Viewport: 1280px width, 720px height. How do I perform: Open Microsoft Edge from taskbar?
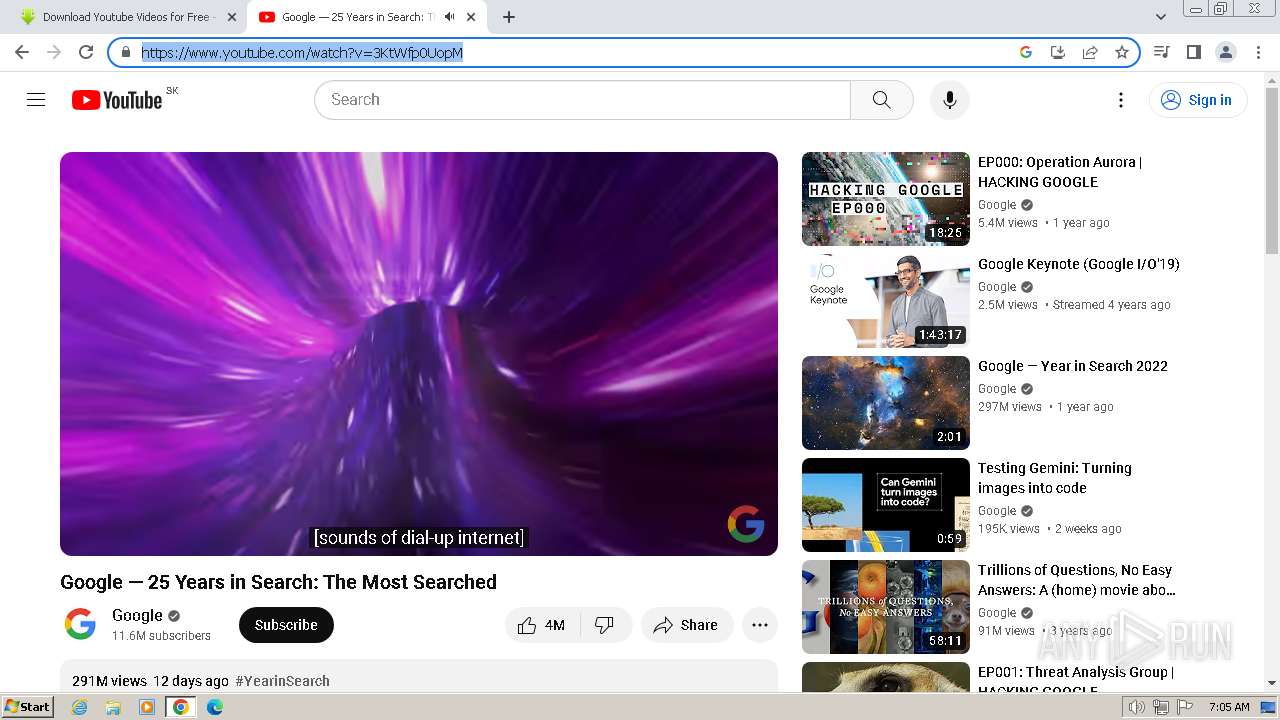point(215,707)
